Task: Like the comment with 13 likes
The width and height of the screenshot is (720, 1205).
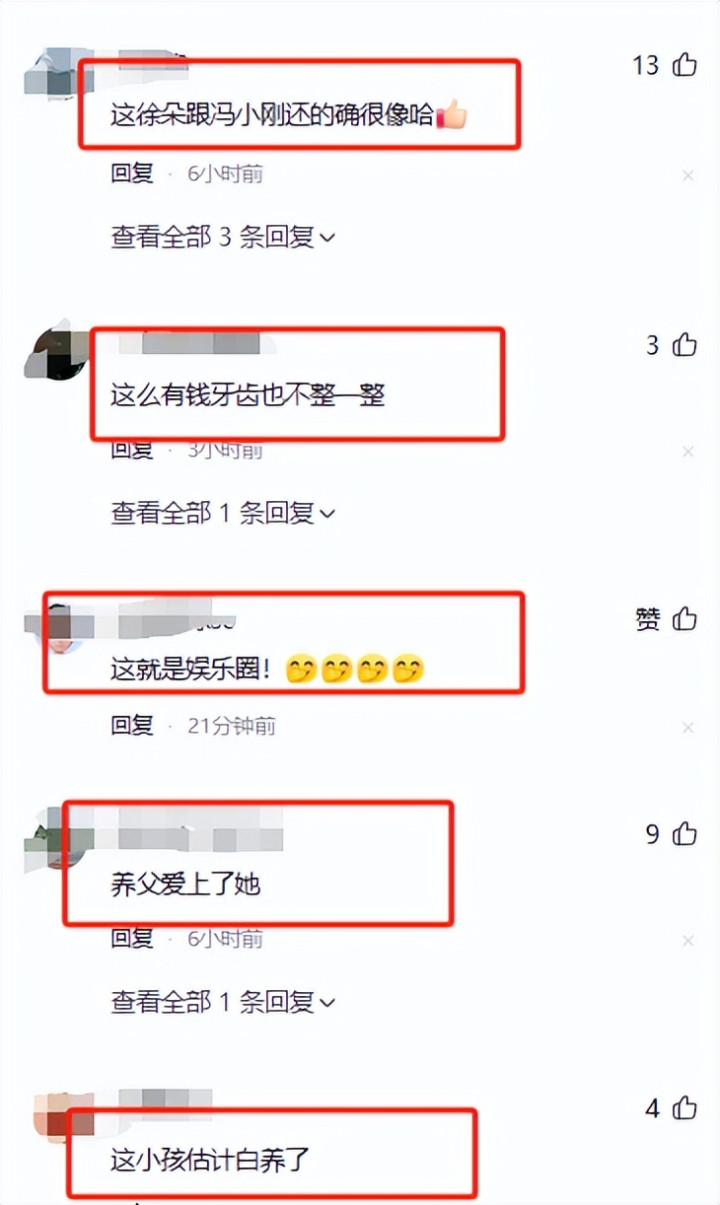Action: [685, 65]
